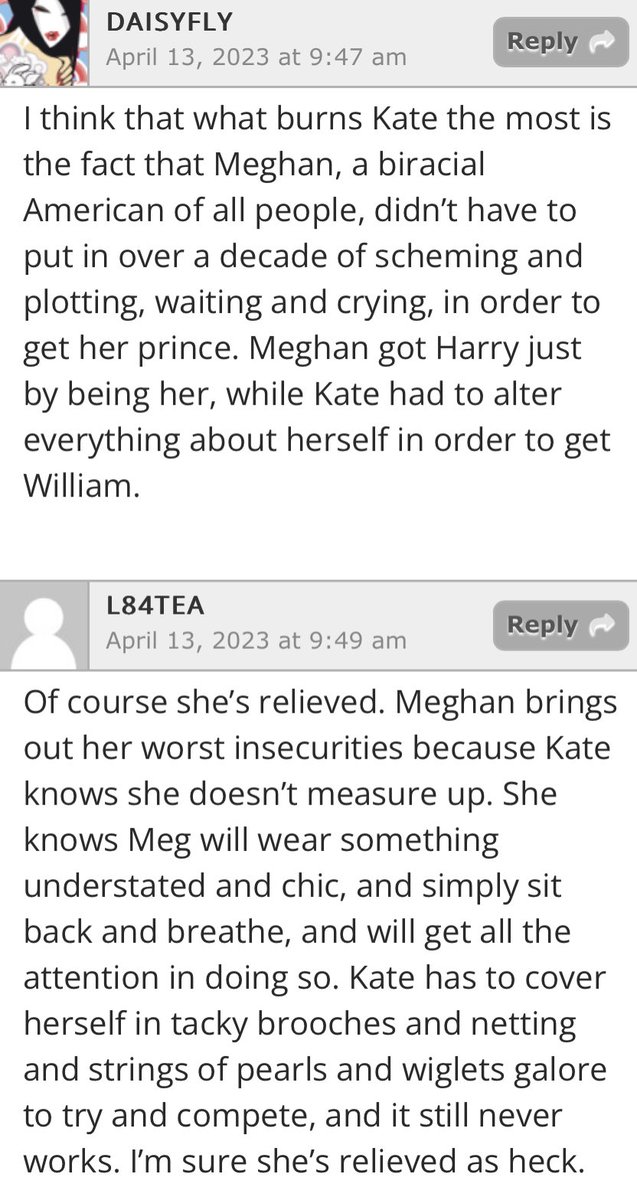Open the April 13, 2023 9:49 am timestamp
The width and height of the screenshot is (637, 1200).
click(x=256, y=640)
